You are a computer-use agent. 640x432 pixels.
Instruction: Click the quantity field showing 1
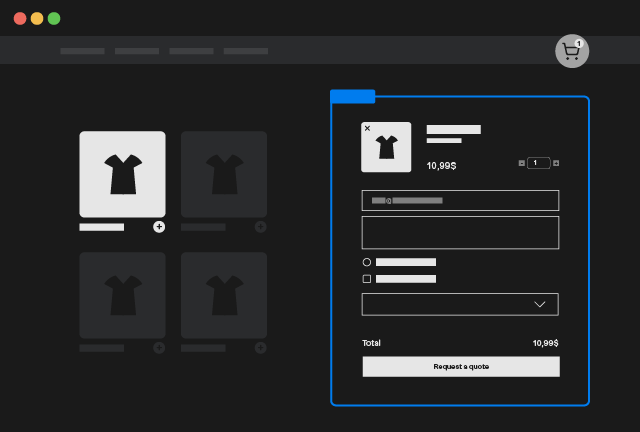coord(538,163)
